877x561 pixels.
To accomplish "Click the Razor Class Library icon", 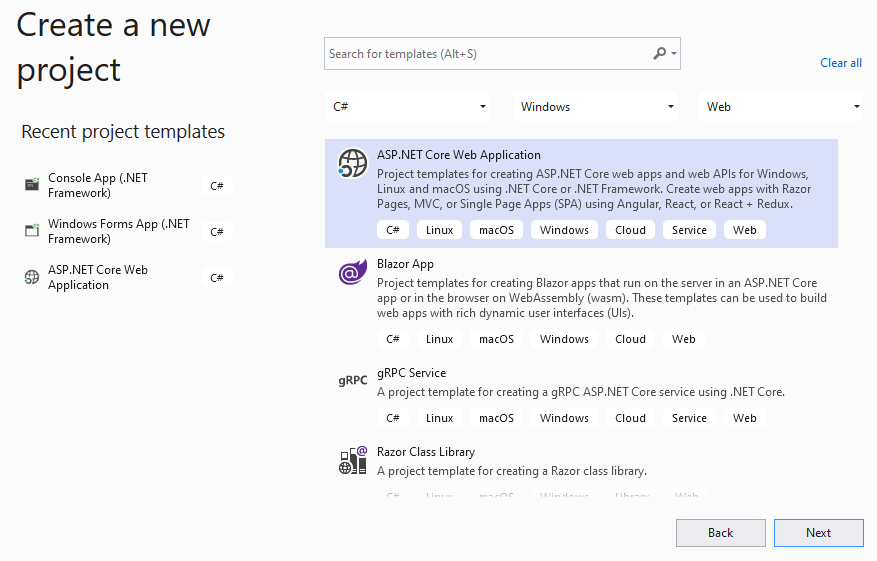I will click(x=353, y=460).
